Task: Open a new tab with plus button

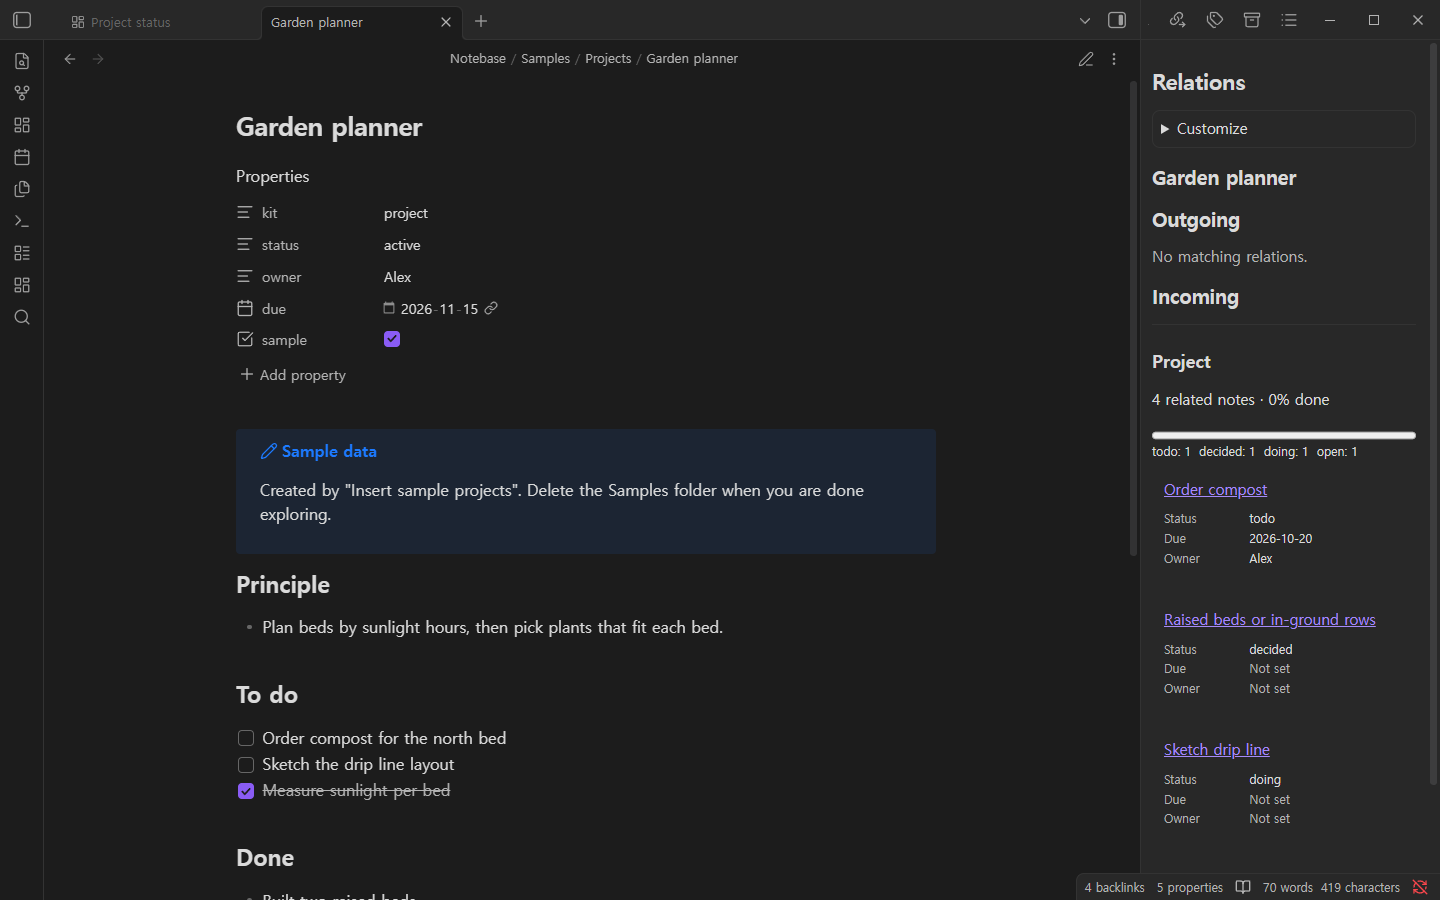Action: 481,21
